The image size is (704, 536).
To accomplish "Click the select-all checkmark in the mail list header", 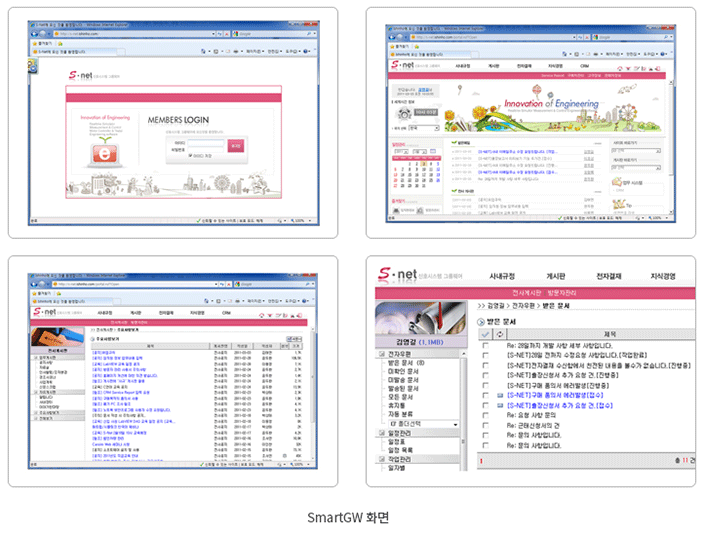I will [486, 334].
